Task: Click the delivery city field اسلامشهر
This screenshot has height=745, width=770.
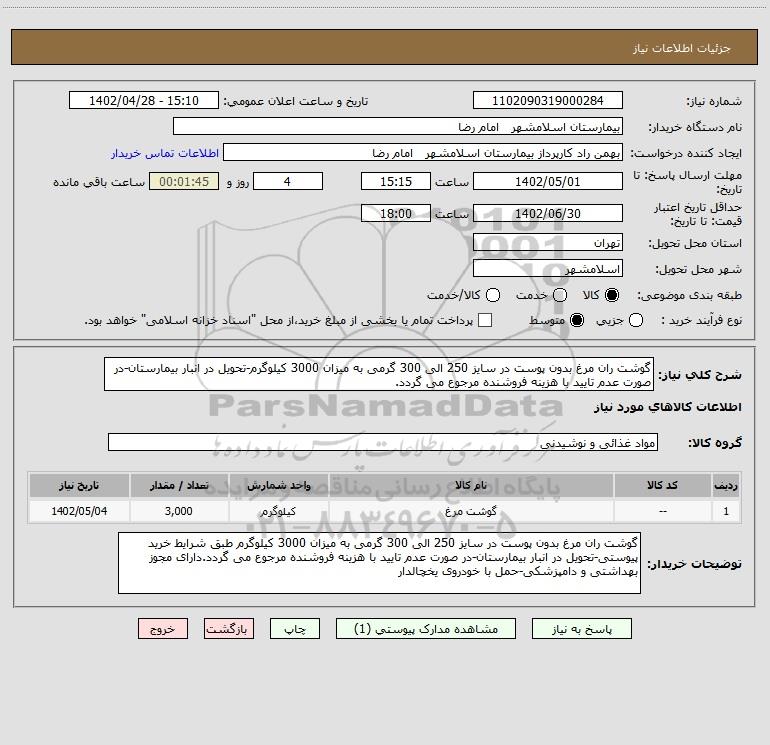Action: point(548,268)
